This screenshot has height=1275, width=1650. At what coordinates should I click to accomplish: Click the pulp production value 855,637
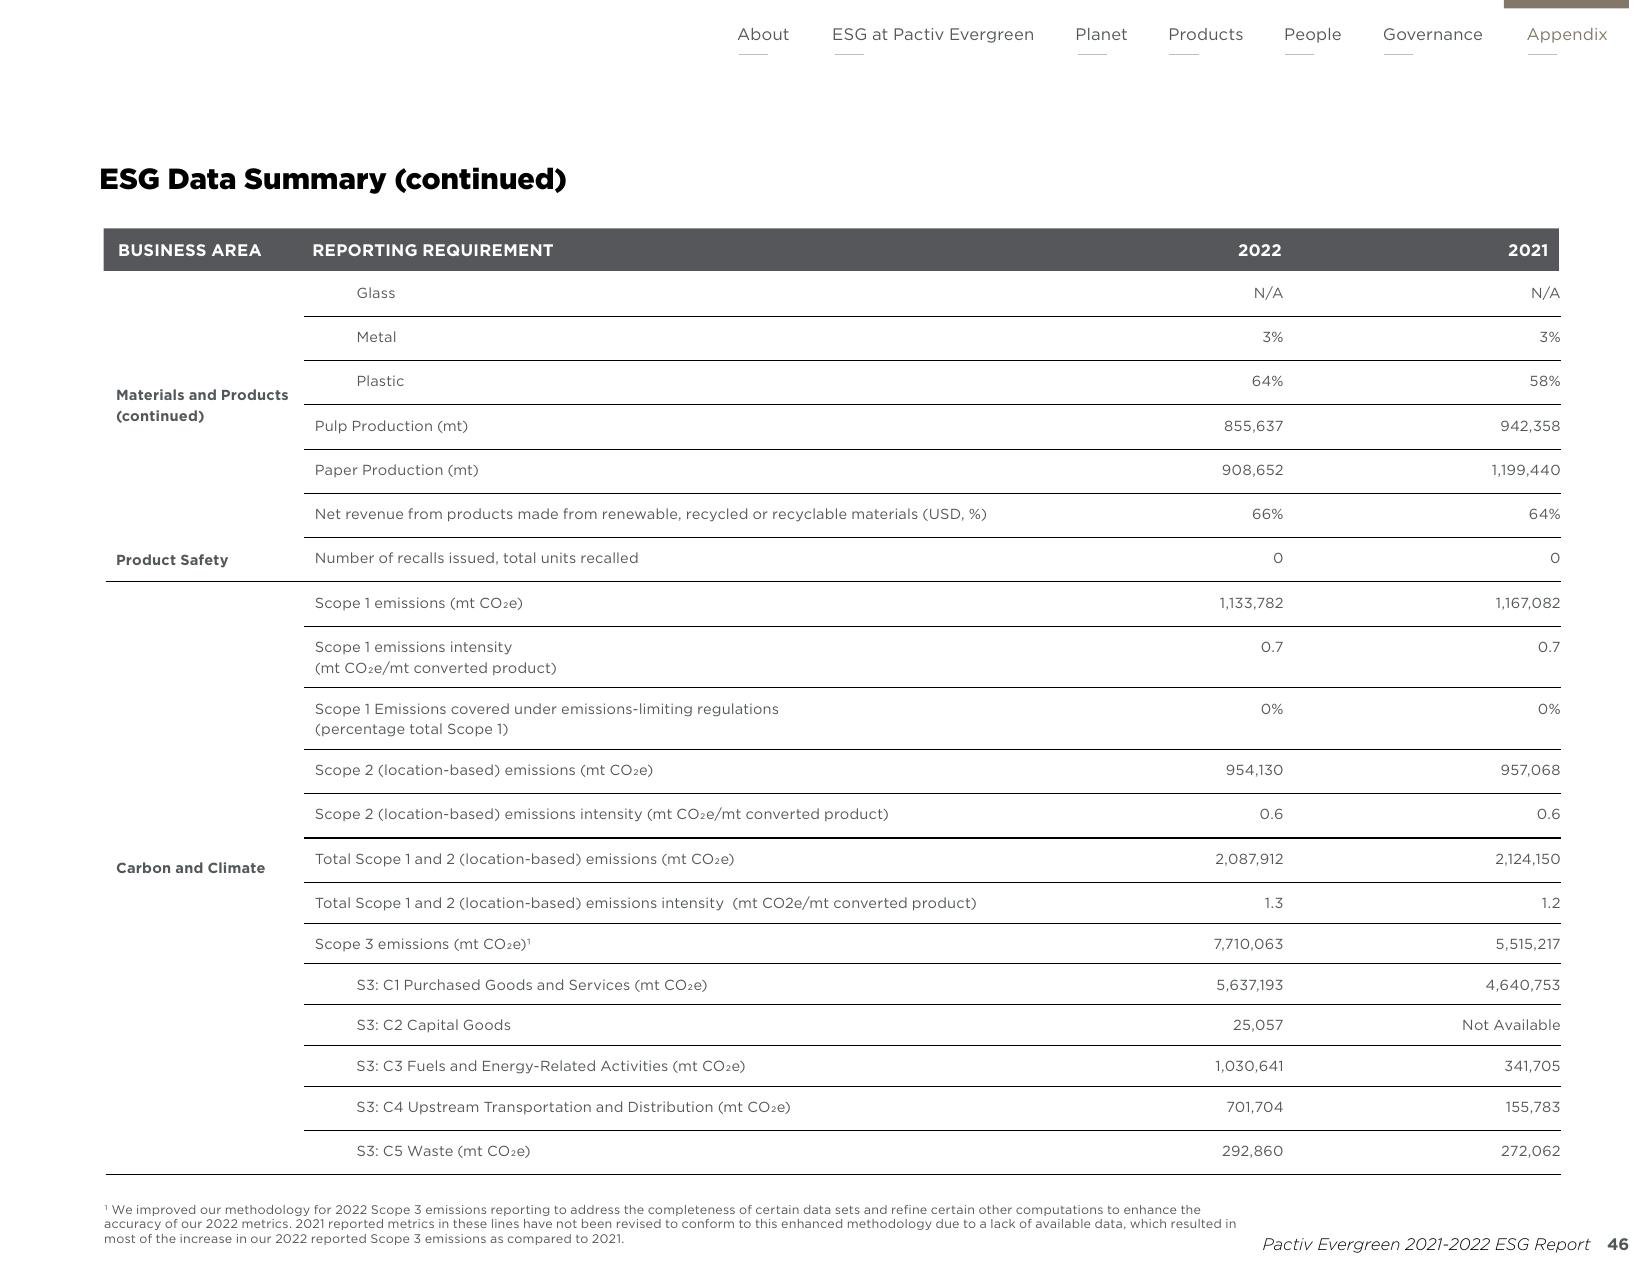click(1253, 426)
